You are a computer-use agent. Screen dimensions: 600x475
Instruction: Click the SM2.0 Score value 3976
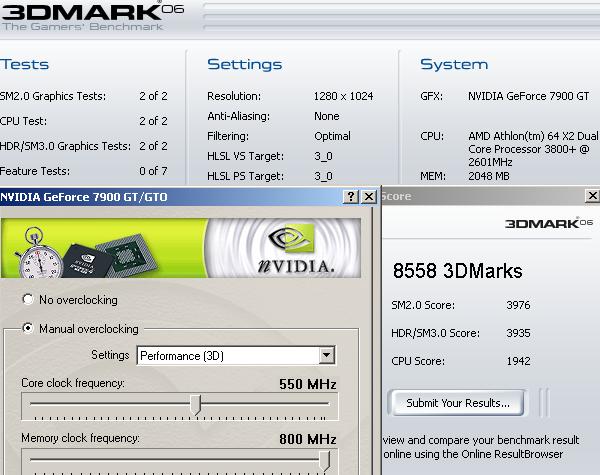coord(518,305)
